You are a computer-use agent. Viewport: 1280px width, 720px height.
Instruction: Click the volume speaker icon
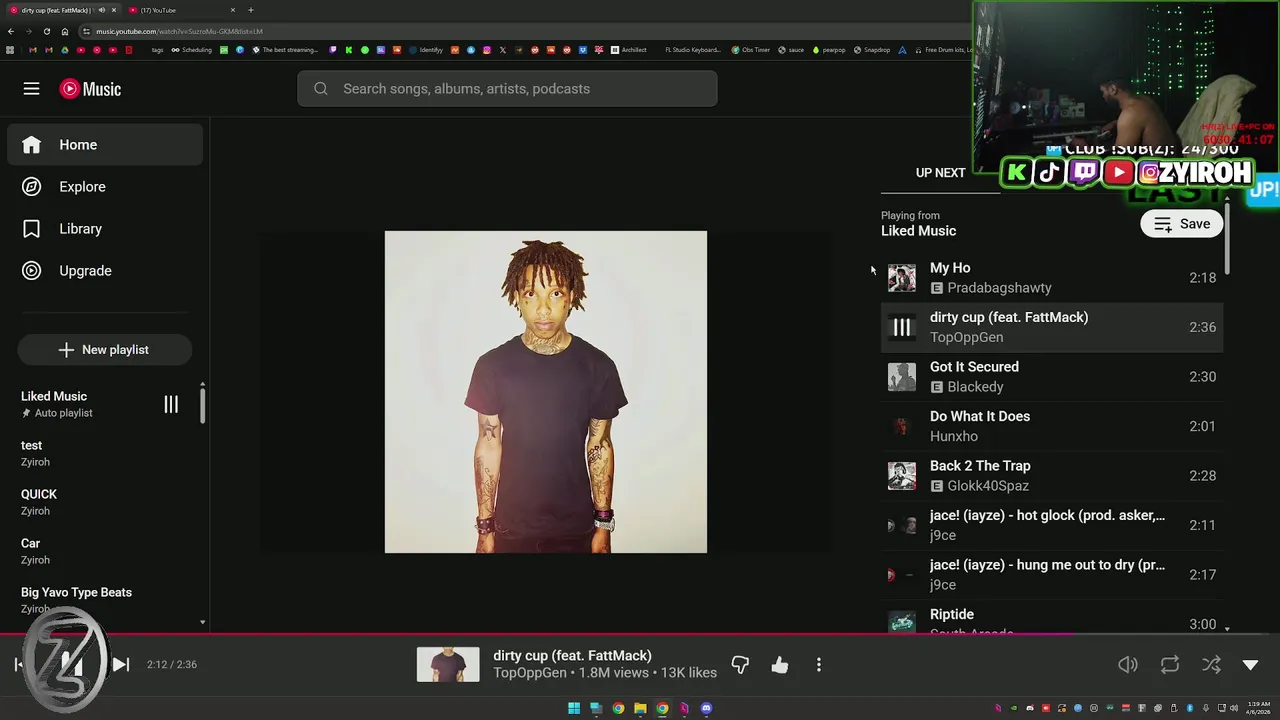(x=1128, y=665)
